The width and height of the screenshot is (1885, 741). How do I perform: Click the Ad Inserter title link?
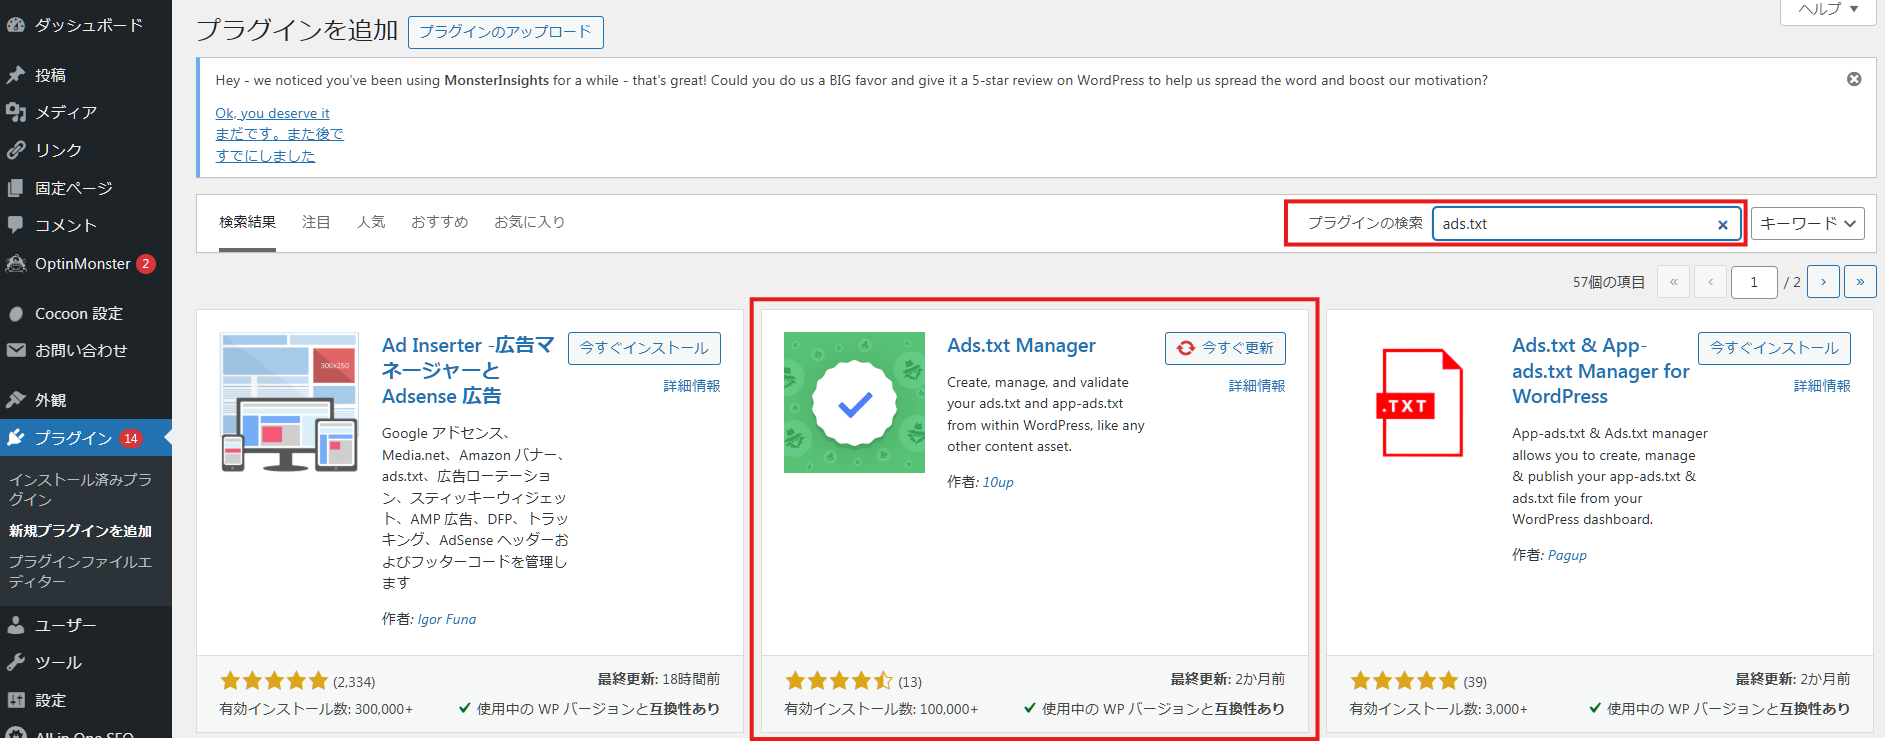[x=468, y=371]
